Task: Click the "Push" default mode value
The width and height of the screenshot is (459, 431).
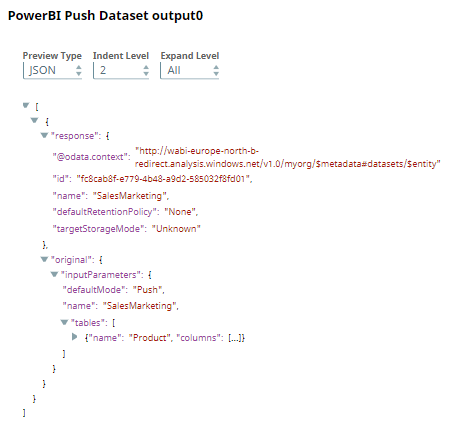Action: 147,290
